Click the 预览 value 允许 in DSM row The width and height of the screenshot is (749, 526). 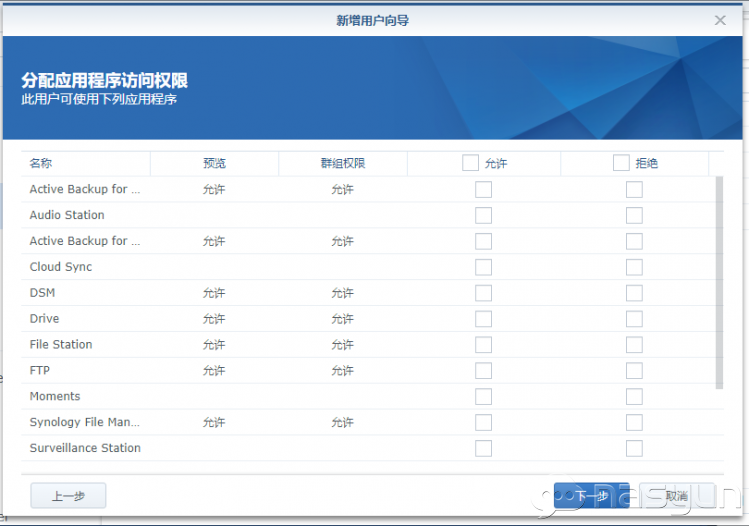[x=214, y=293]
